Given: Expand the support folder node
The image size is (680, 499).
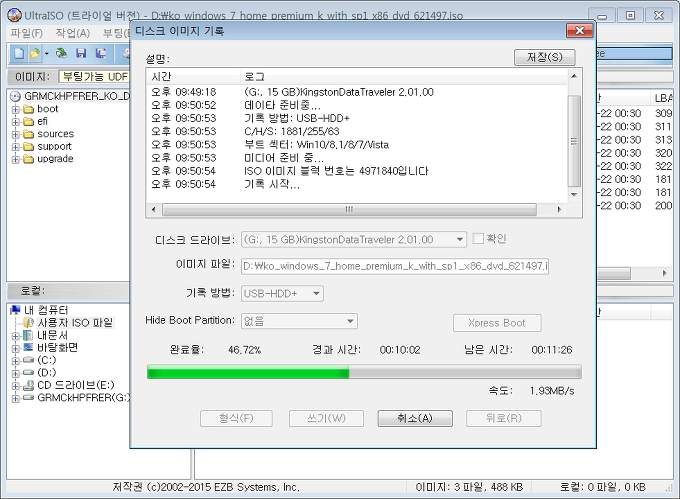Looking at the screenshot, I should pyautogui.click(x=16, y=147).
